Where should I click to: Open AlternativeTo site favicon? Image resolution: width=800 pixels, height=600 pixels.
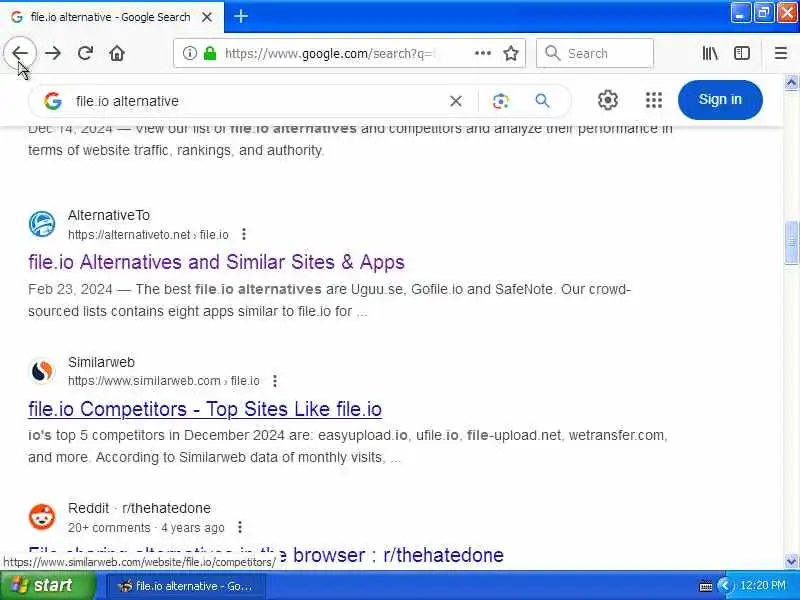(42, 224)
